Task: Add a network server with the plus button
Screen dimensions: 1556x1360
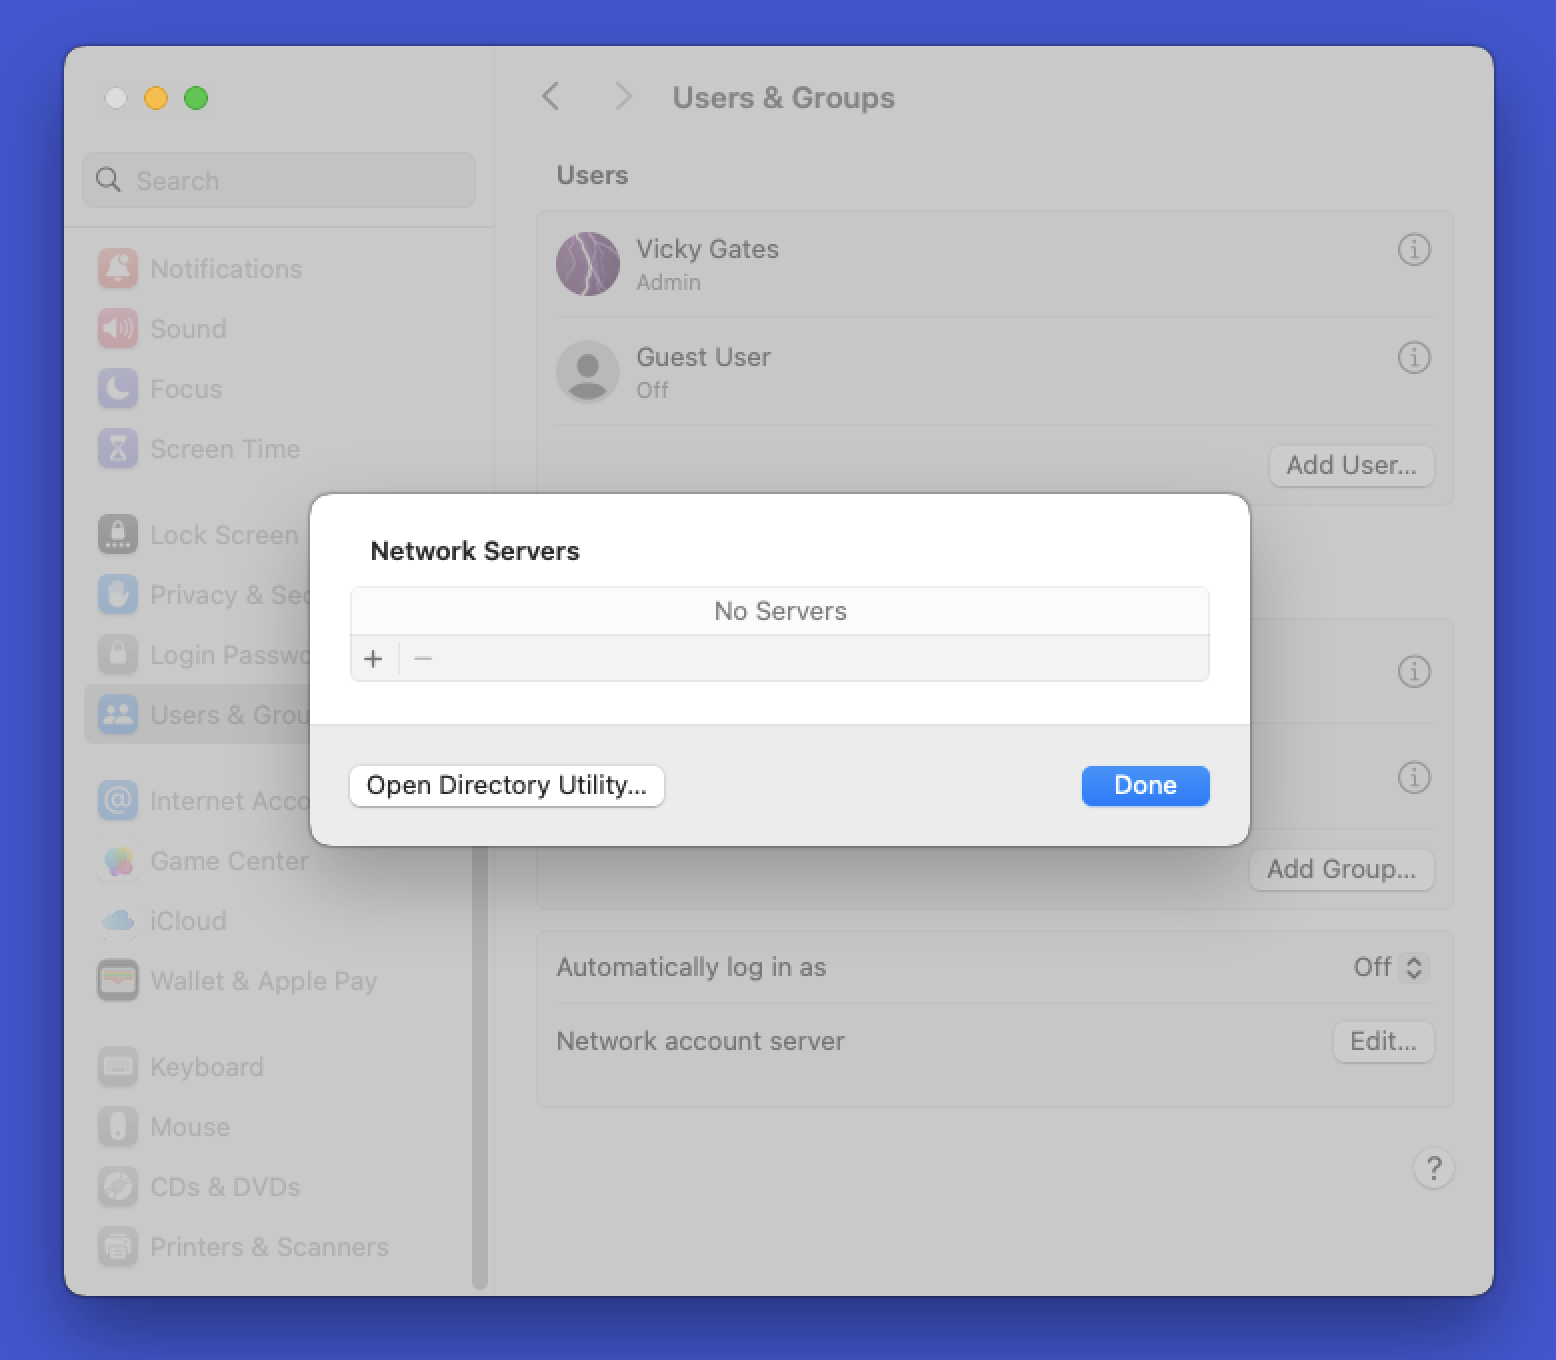Action: [373, 658]
